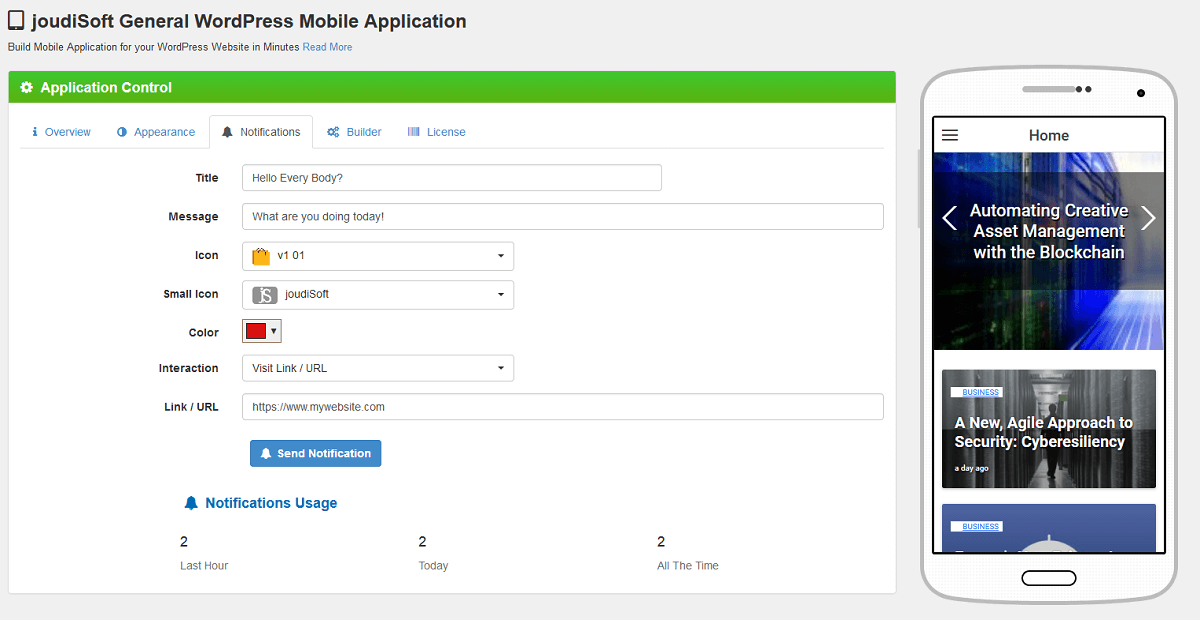Viewport: 1200px width, 620px height.
Task: Click the gear icon in Application Control header
Action: pos(27,88)
